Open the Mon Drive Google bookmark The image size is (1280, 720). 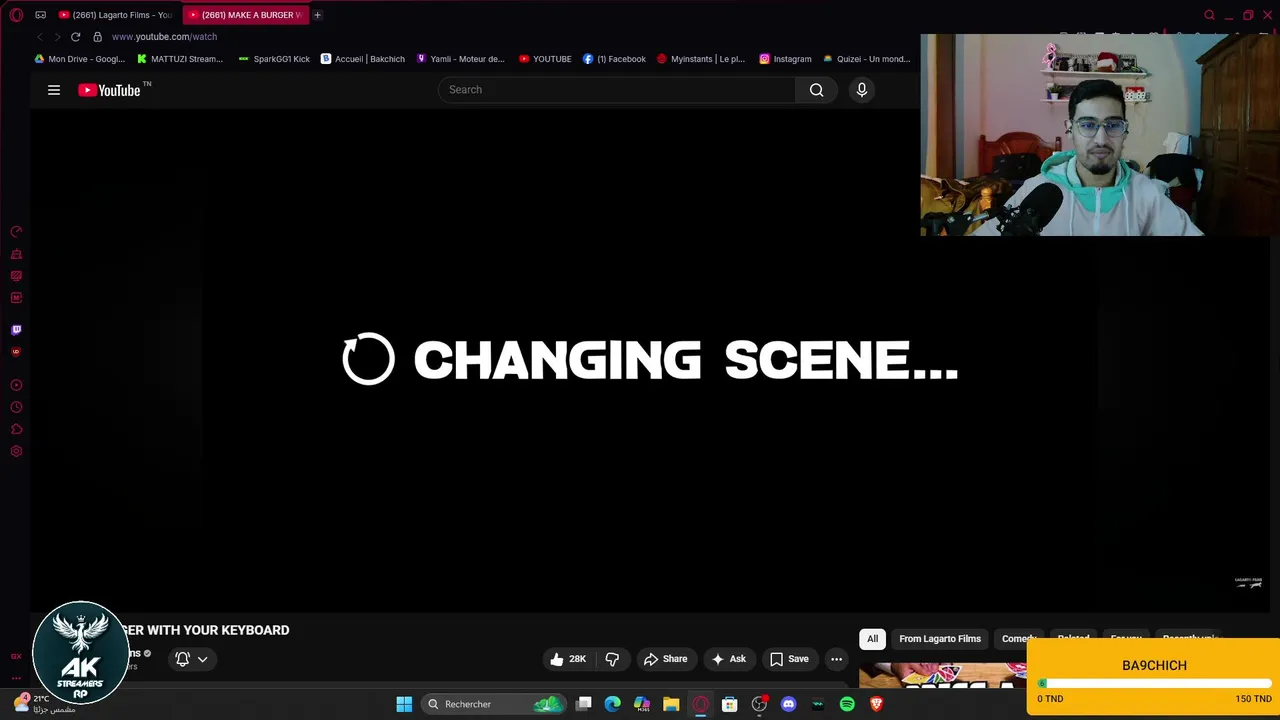click(x=80, y=59)
